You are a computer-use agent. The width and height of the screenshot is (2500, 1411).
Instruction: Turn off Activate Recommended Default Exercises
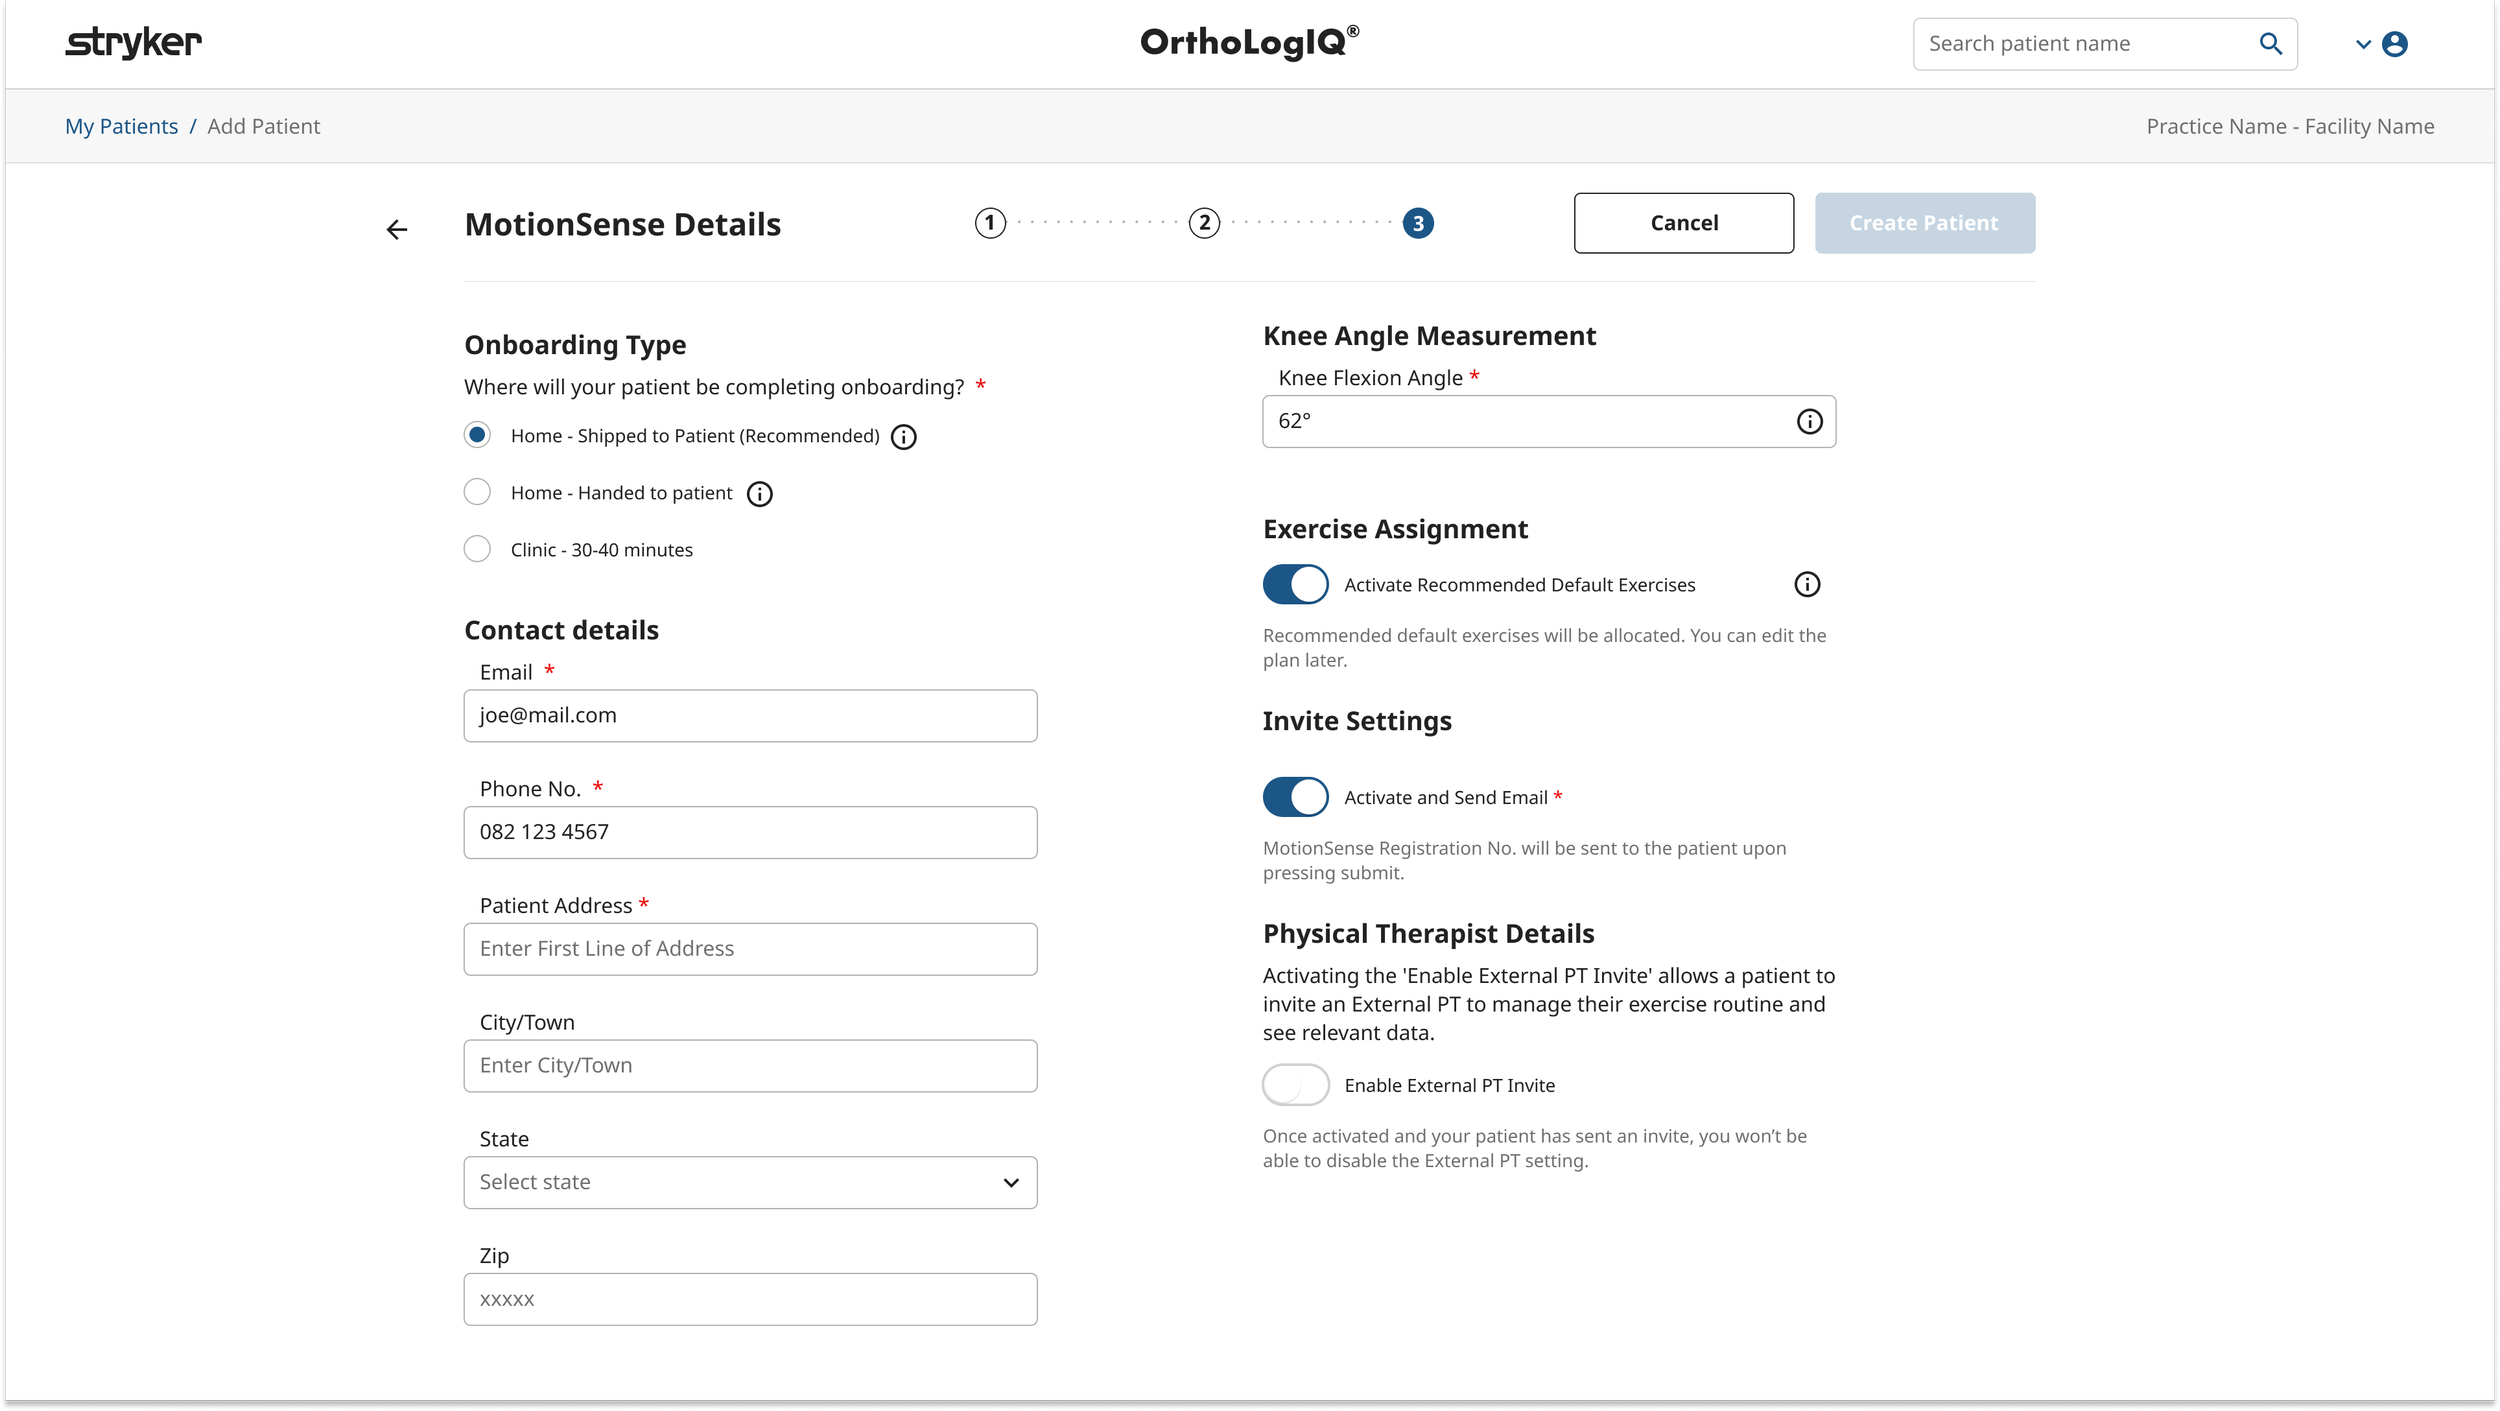click(x=1295, y=585)
